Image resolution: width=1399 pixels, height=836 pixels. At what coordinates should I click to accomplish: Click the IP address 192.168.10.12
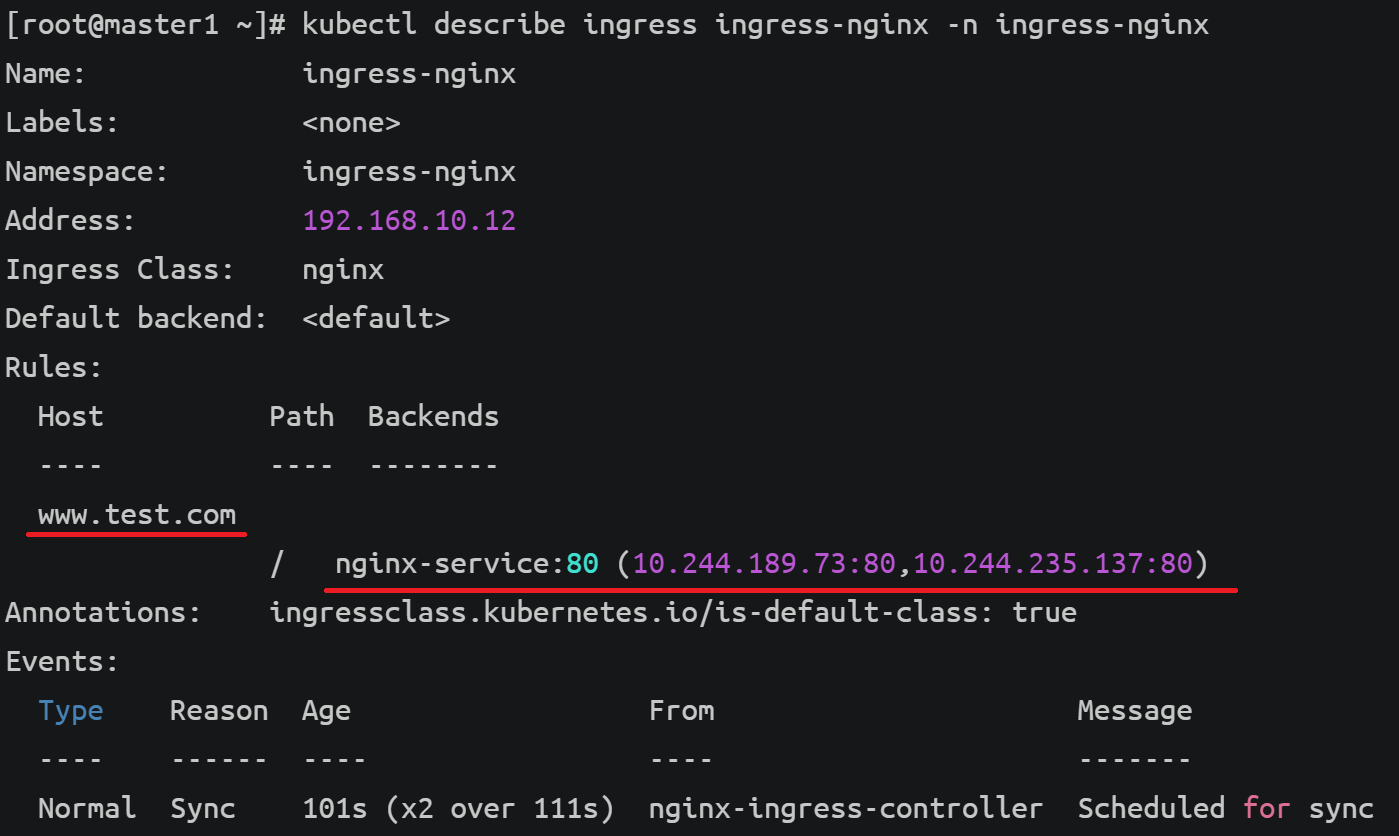[409, 220]
